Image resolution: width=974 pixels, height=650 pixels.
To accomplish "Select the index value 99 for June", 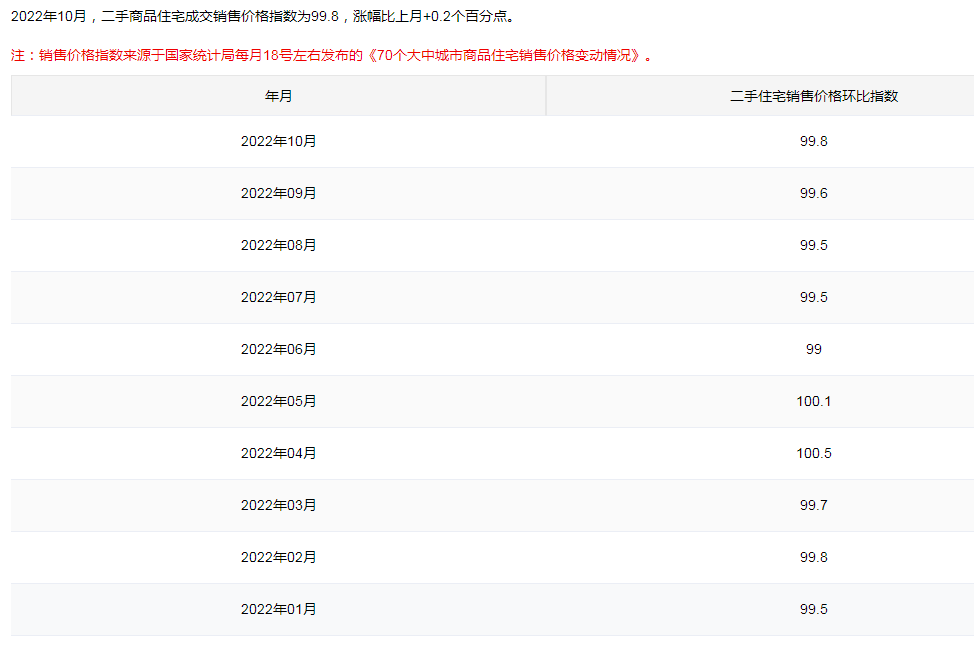I will coord(813,349).
